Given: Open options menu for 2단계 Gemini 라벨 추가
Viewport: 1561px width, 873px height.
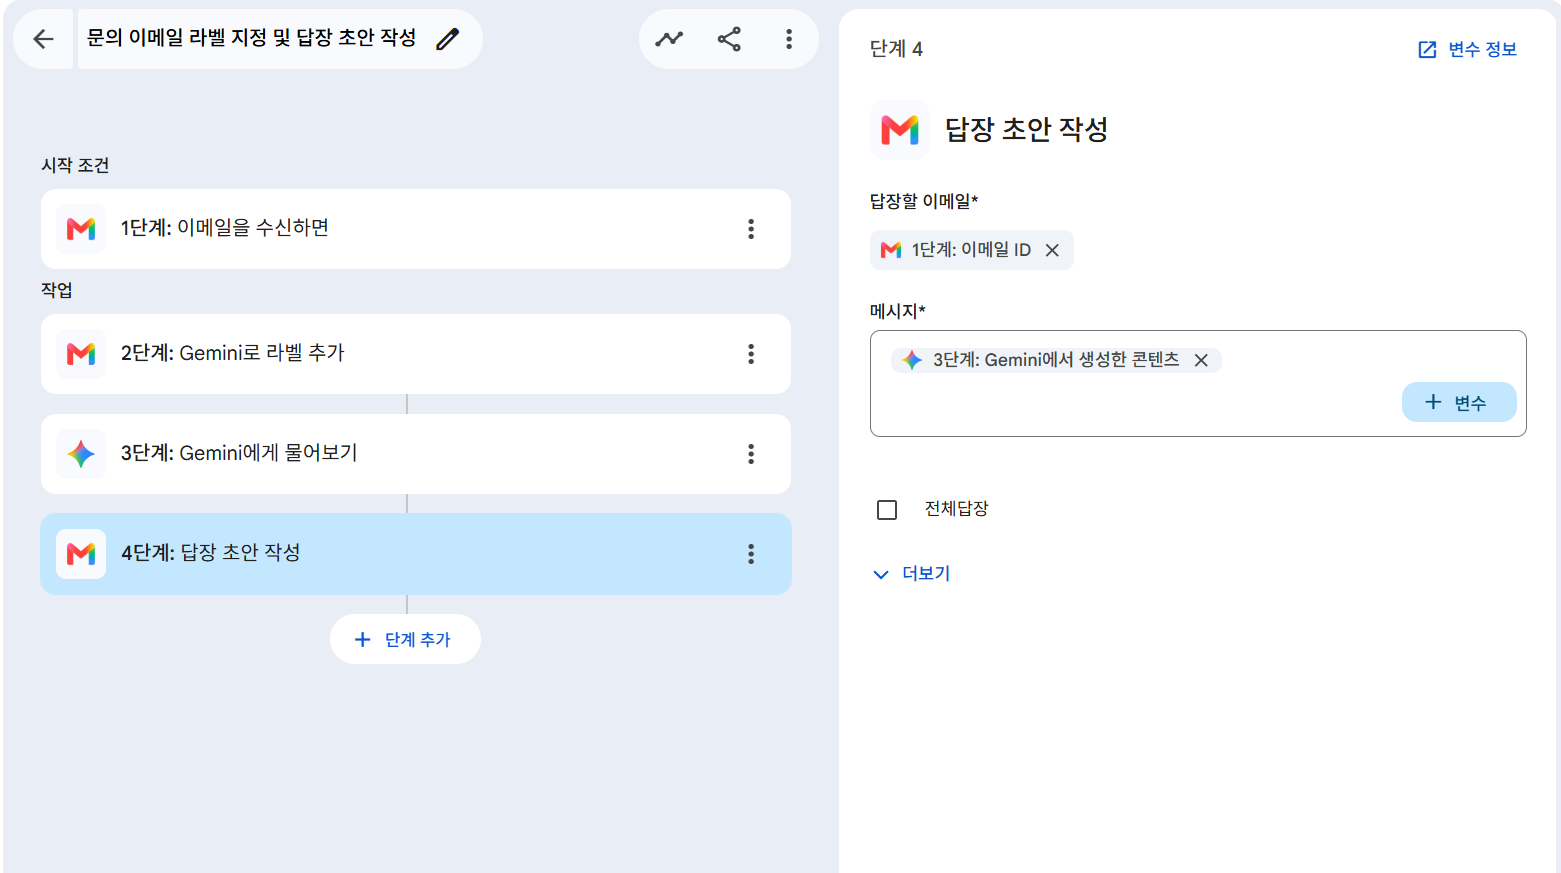Looking at the screenshot, I should 751,354.
